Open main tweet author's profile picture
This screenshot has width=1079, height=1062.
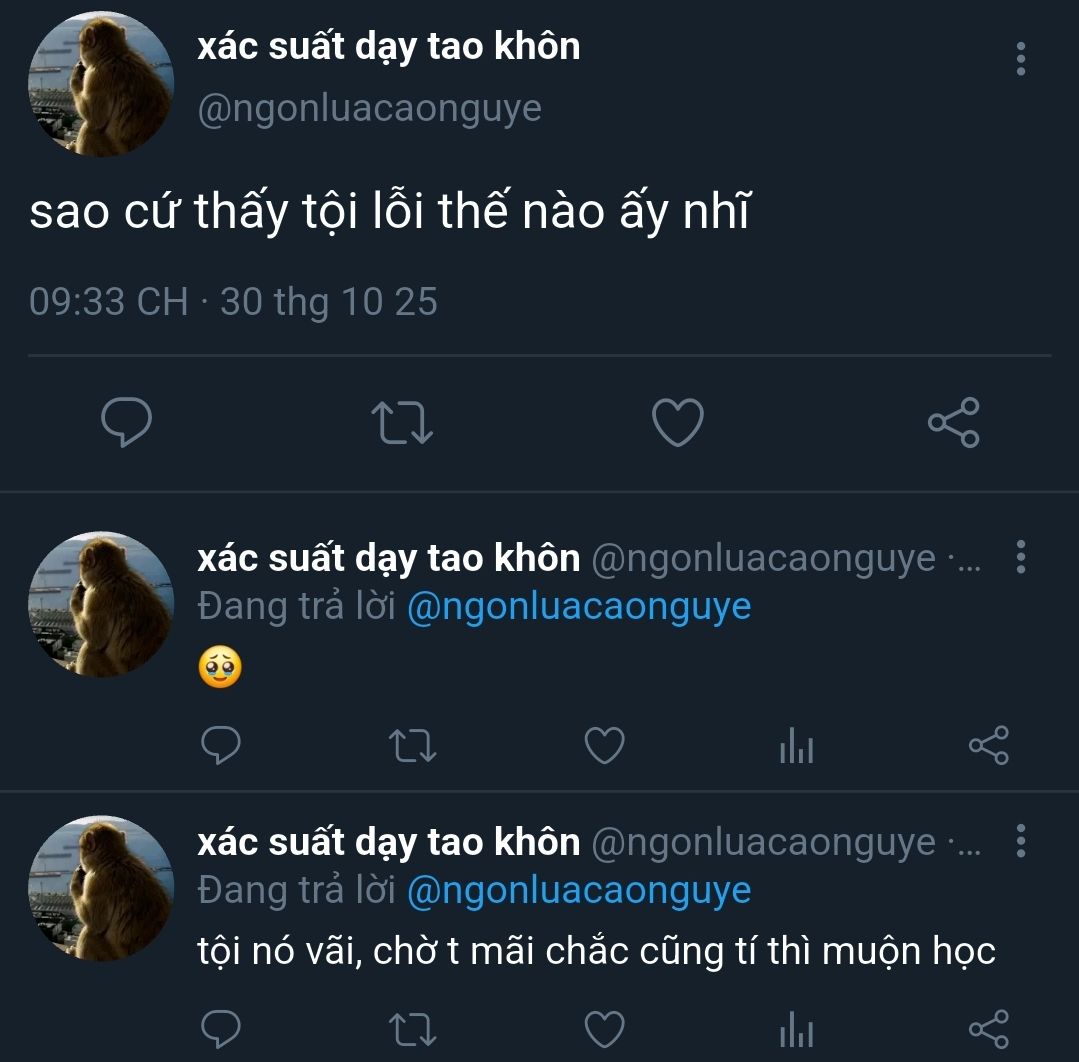100,84
